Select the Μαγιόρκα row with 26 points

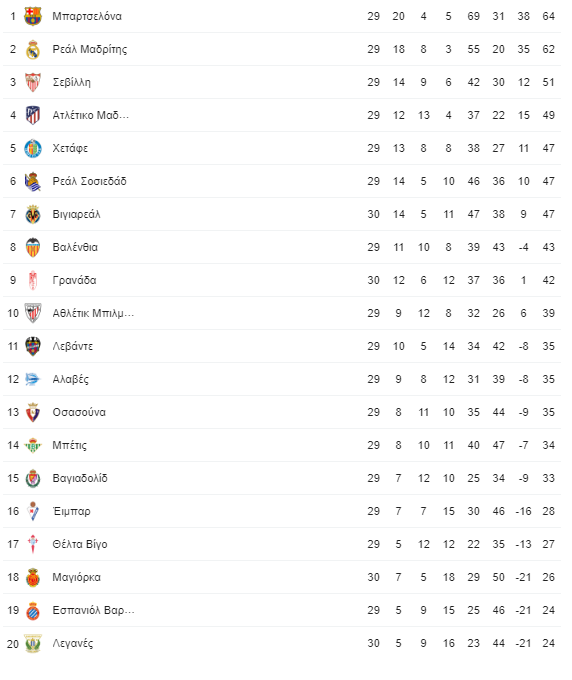(282, 577)
